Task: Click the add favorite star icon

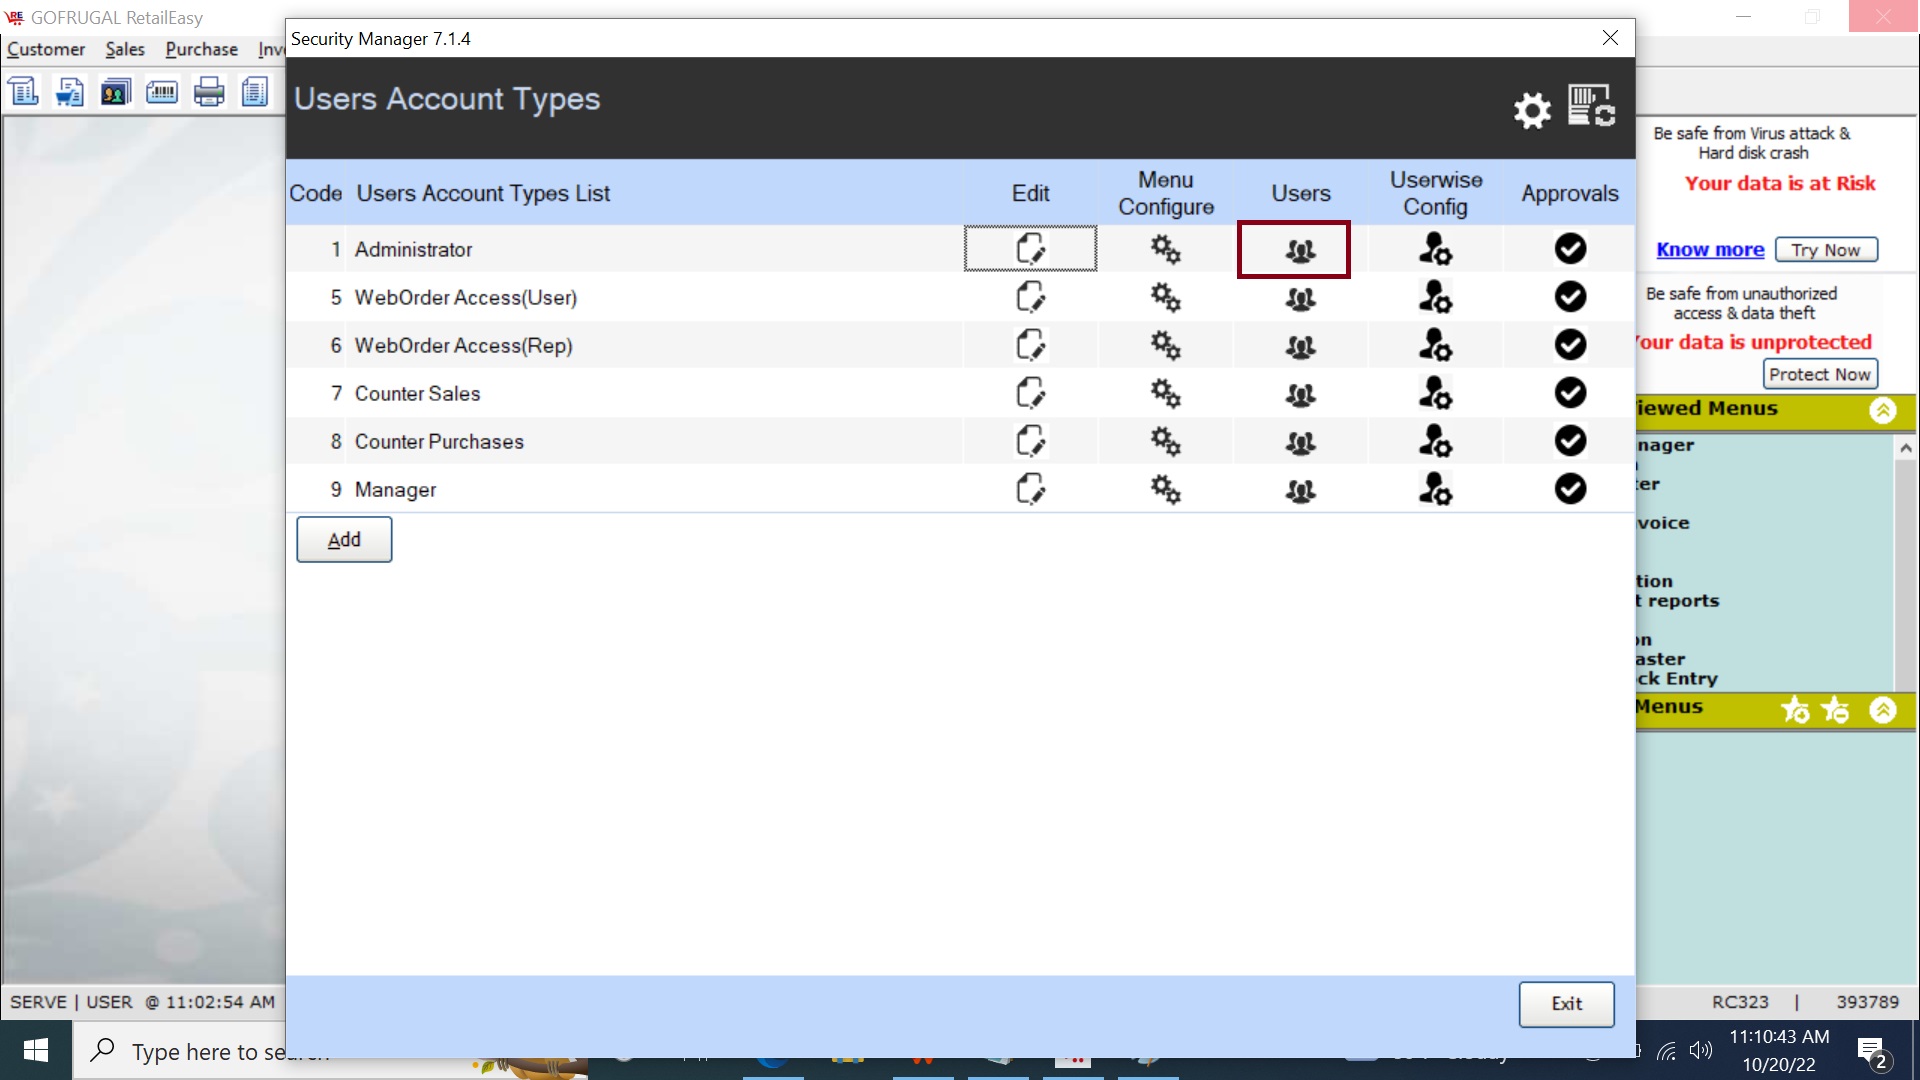Action: (1795, 710)
